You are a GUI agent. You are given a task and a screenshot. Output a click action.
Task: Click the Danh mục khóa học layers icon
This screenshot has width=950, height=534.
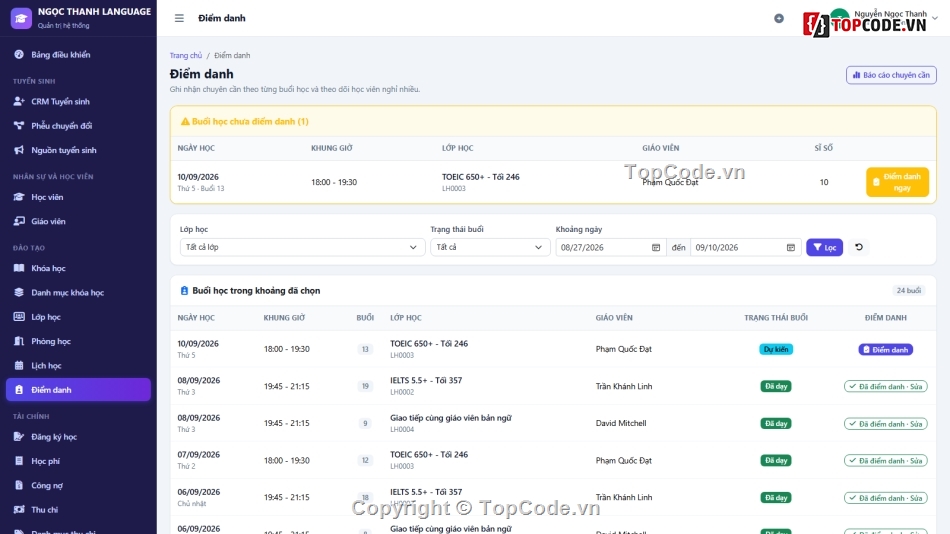[x=19, y=292]
